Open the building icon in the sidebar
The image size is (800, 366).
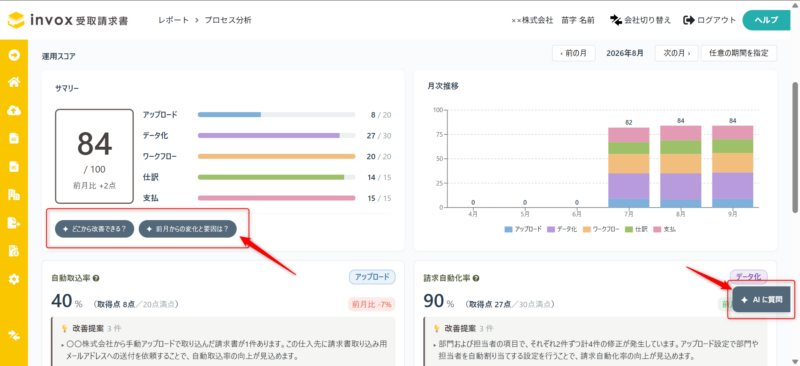coord(14,194)
